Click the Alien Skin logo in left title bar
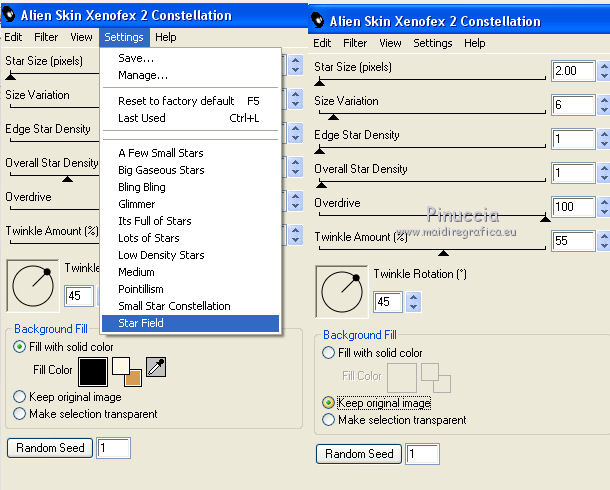This screenshot has width=610, height=490. 9,15
